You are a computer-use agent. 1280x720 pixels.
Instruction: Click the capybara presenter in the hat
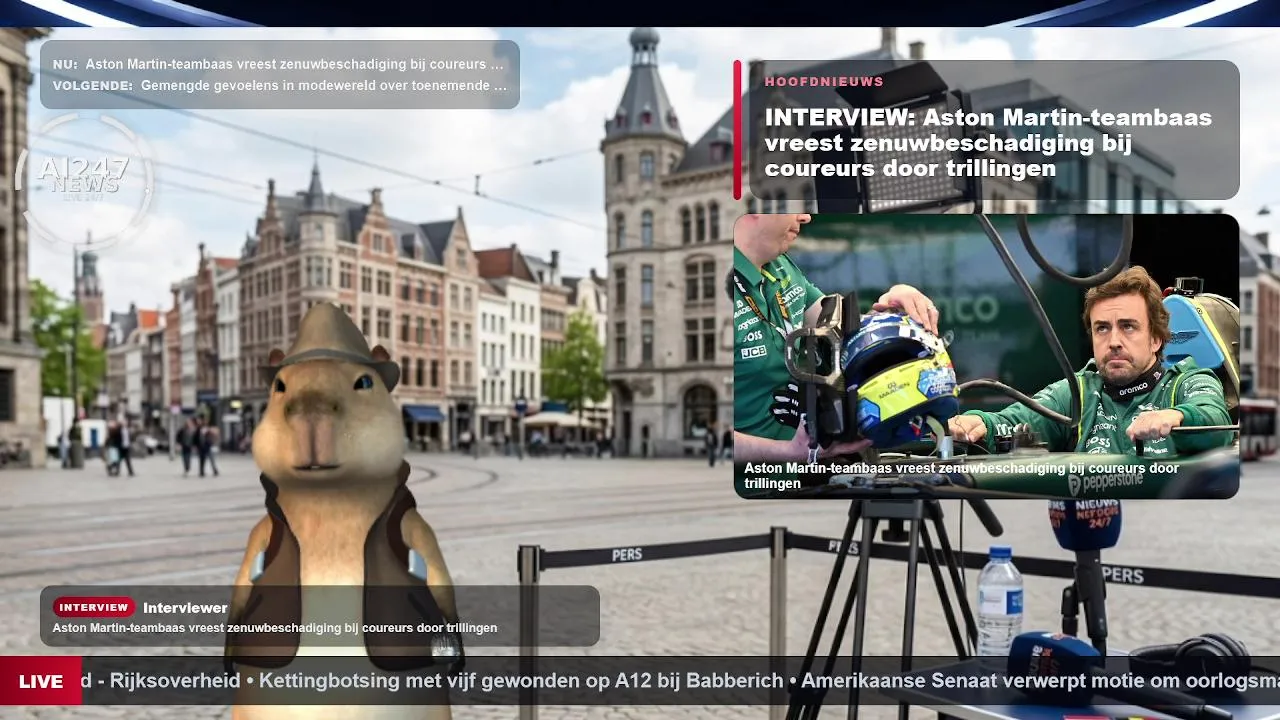340,510
